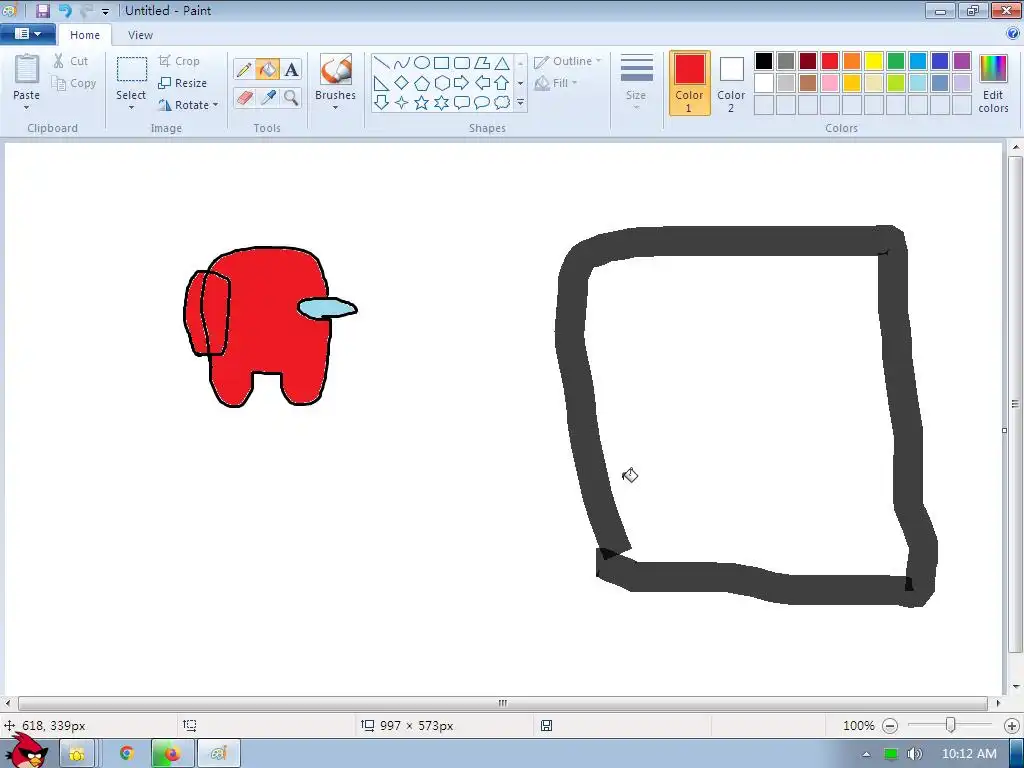The image size is (1024, 768).
Task: Choose the Rounded rectangular callout shape
Action: [x=462, y=103]
